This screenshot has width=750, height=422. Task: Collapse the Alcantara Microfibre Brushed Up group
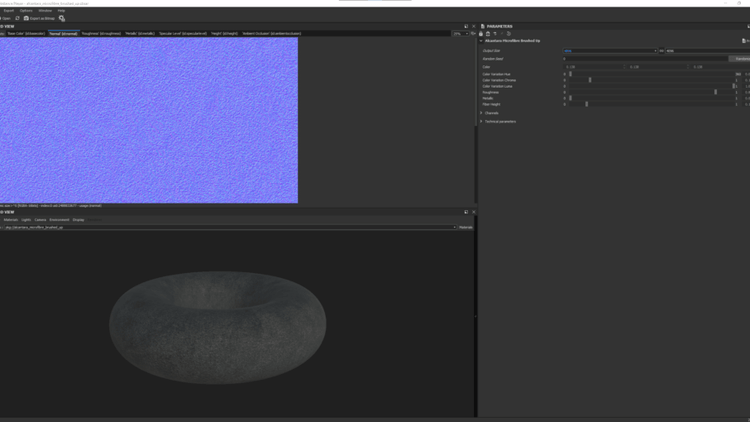pyautogui.click(x=481, y=41)
